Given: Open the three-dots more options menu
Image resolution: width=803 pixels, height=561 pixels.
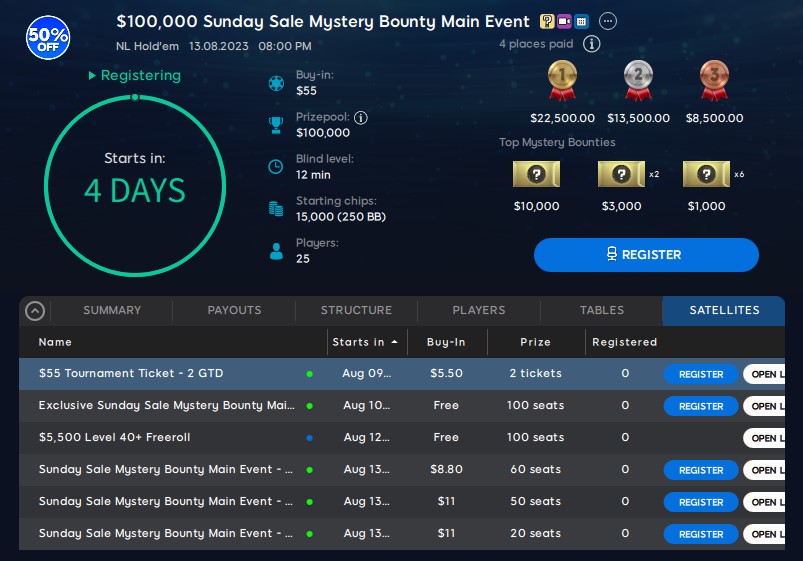Looking at the screenshot, I should coord(608,21).
